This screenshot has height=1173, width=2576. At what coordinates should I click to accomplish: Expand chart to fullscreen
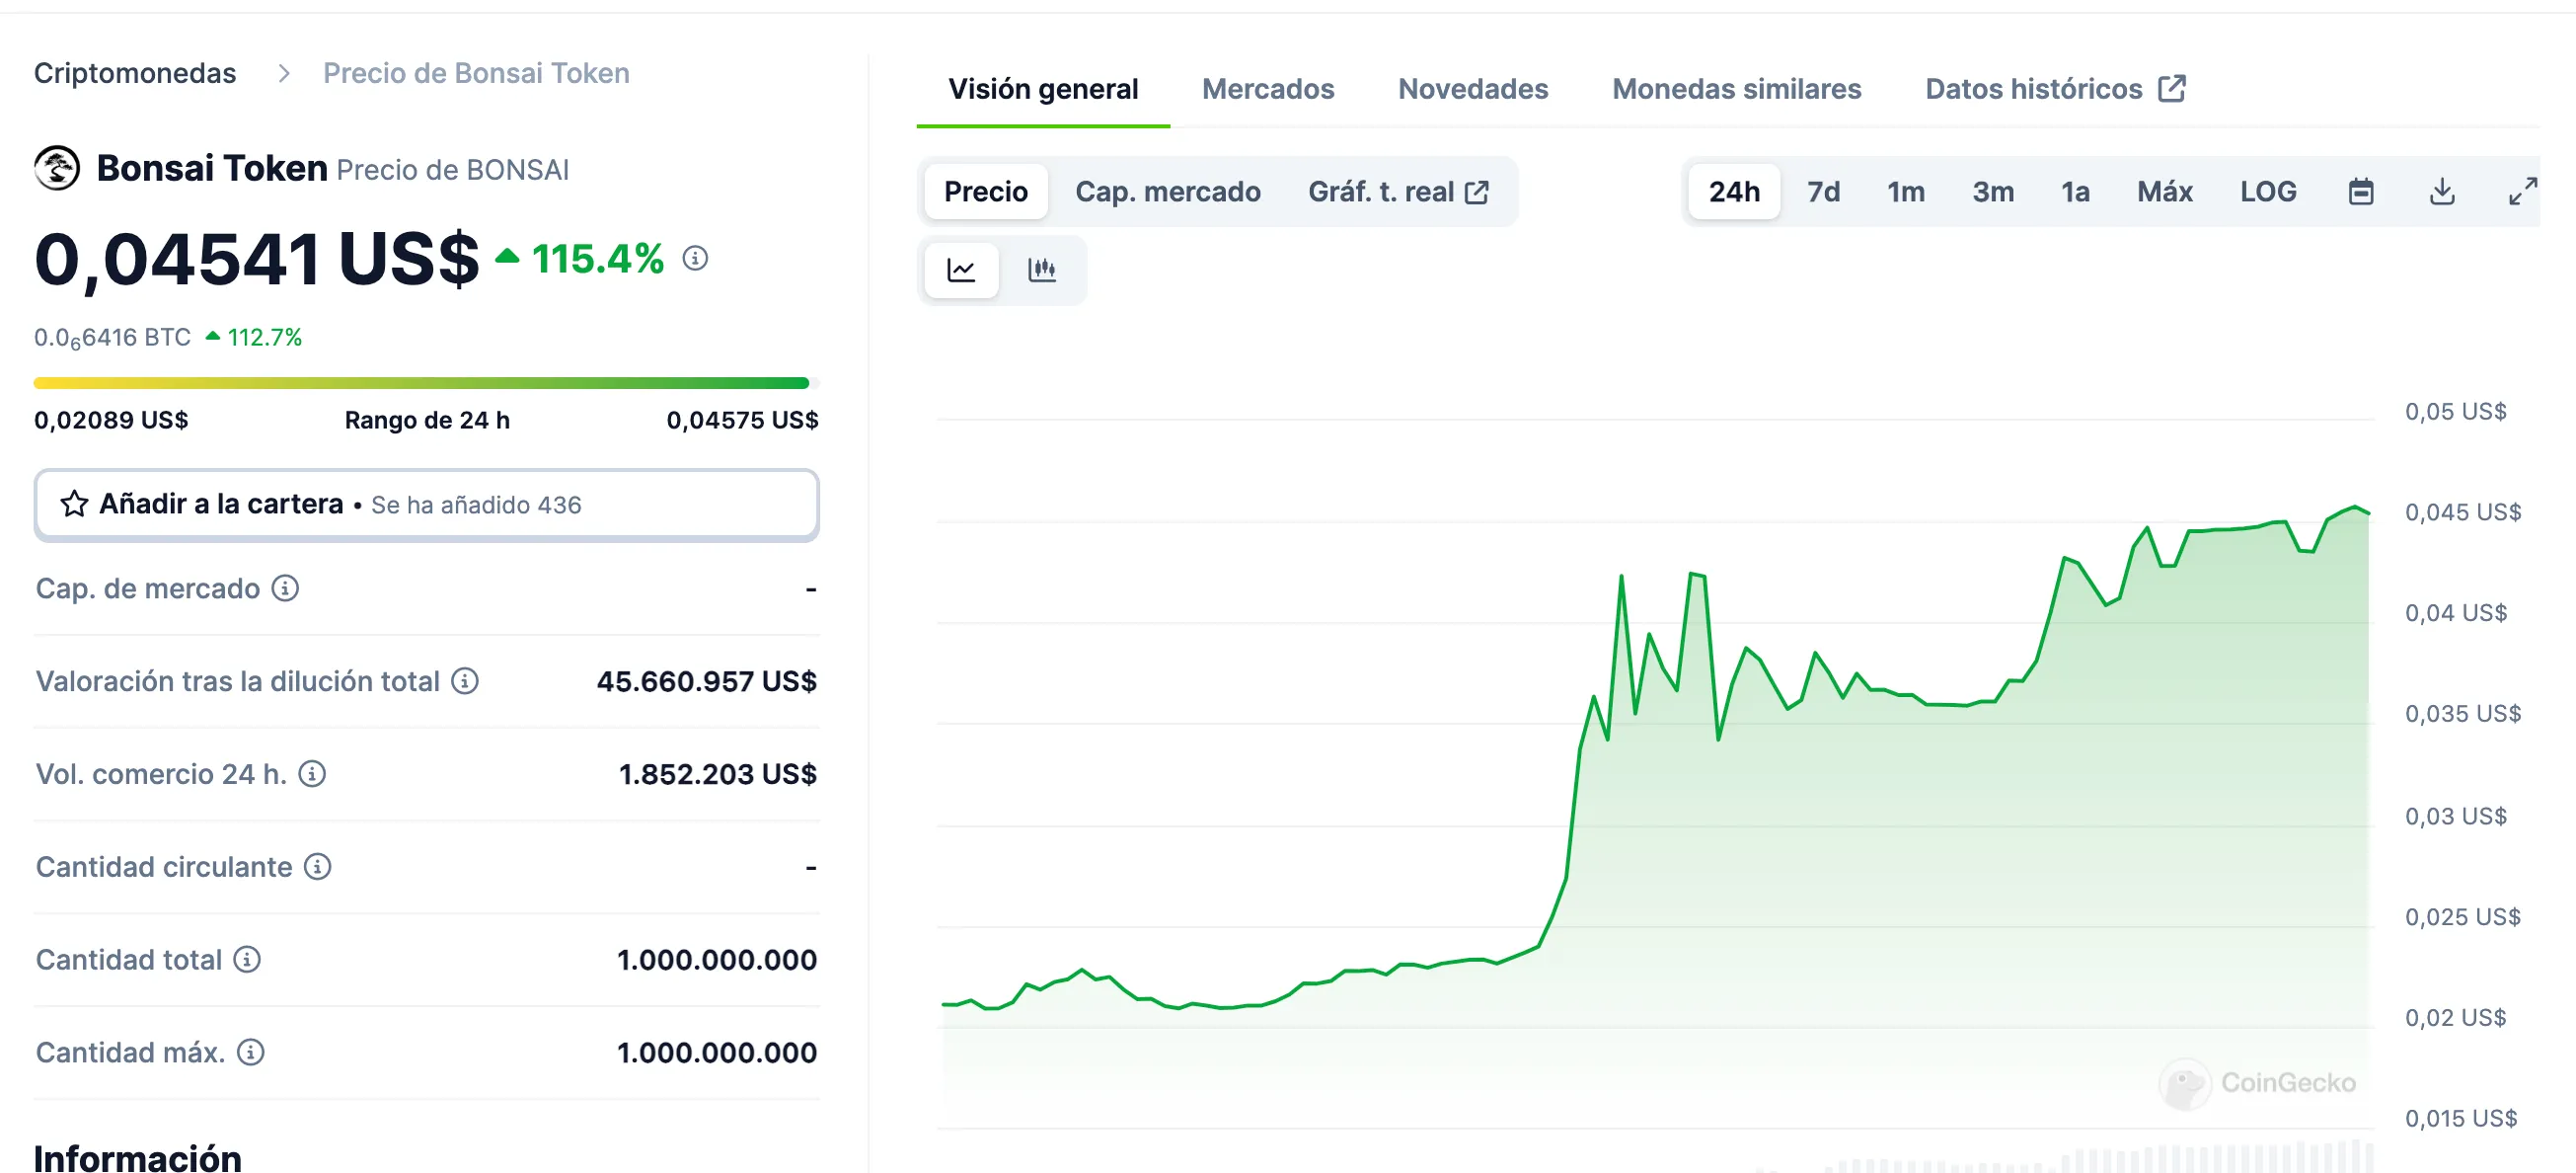[2522, 191]
